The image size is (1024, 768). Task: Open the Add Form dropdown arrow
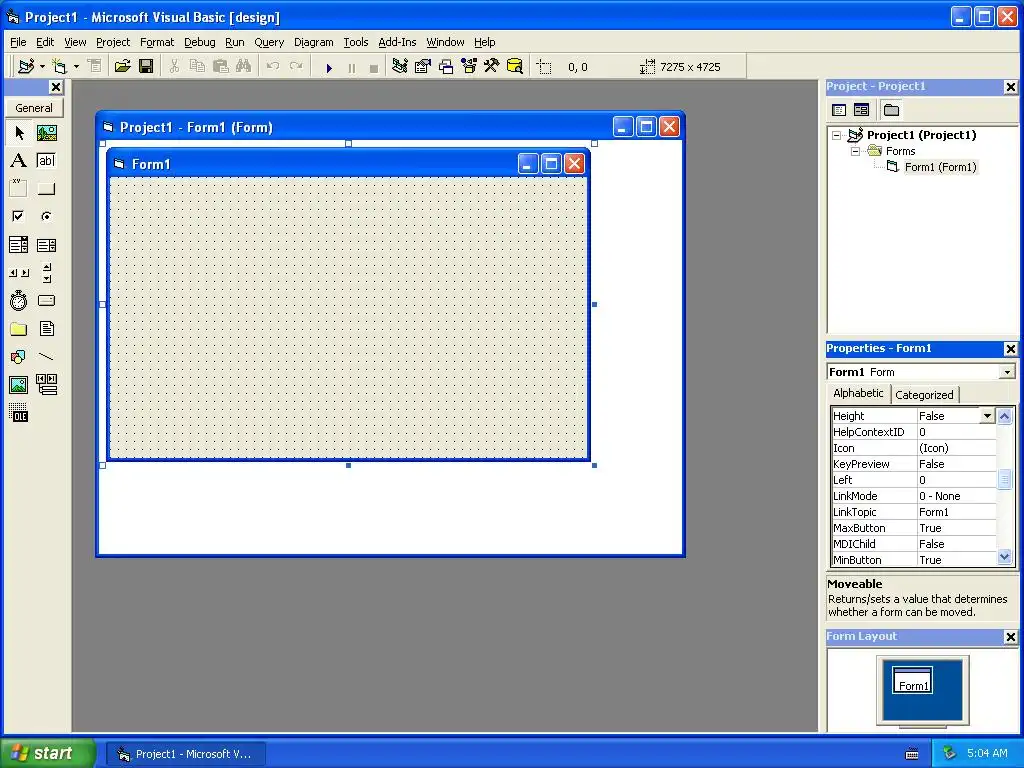click(x=76, y=67)
